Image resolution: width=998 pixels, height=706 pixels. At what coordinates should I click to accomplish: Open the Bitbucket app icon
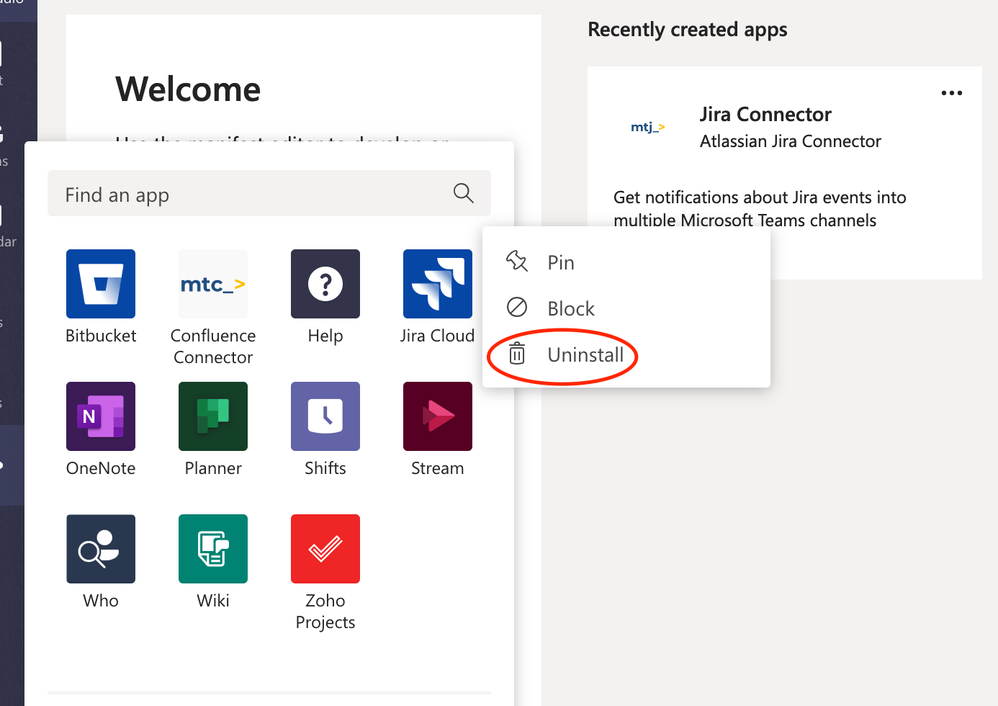[x=100, y=284]
